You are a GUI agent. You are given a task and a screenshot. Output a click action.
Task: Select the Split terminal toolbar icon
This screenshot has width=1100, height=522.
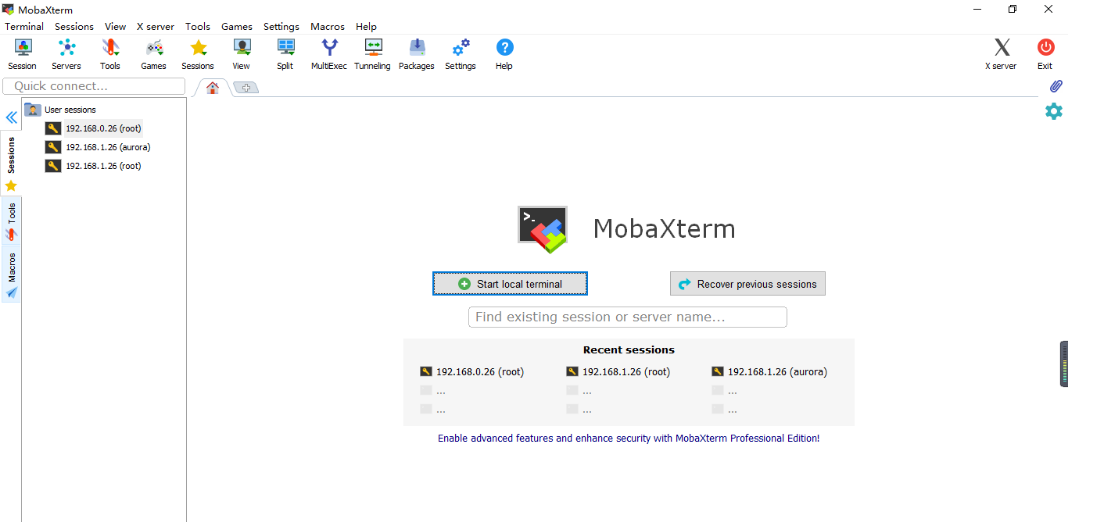click(x=285, y=55)
